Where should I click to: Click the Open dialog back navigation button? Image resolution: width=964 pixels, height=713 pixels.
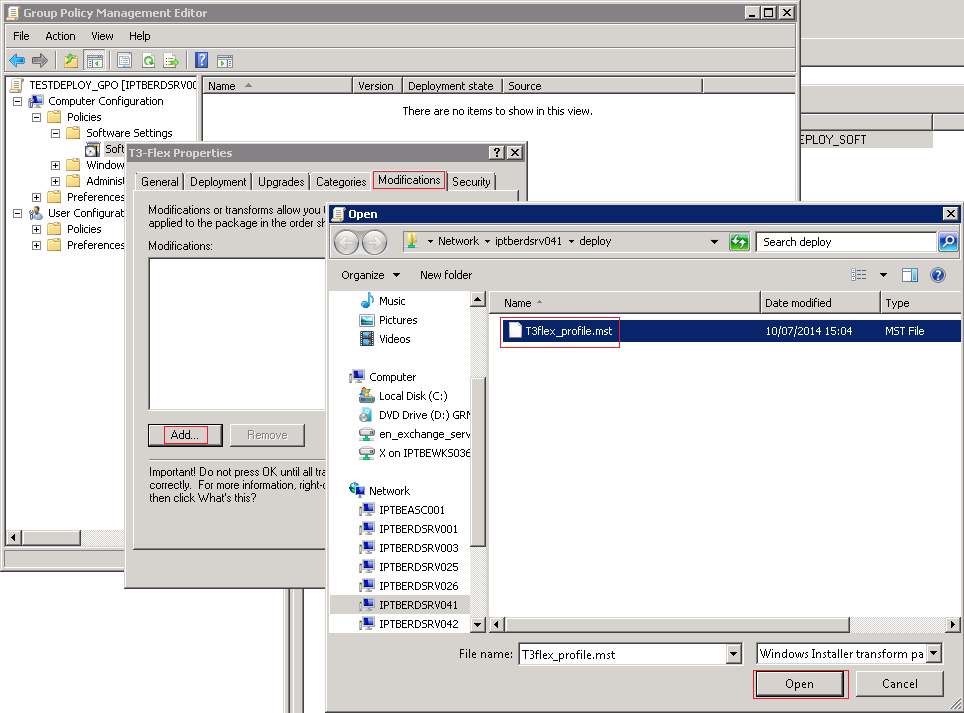coord(346,242)
